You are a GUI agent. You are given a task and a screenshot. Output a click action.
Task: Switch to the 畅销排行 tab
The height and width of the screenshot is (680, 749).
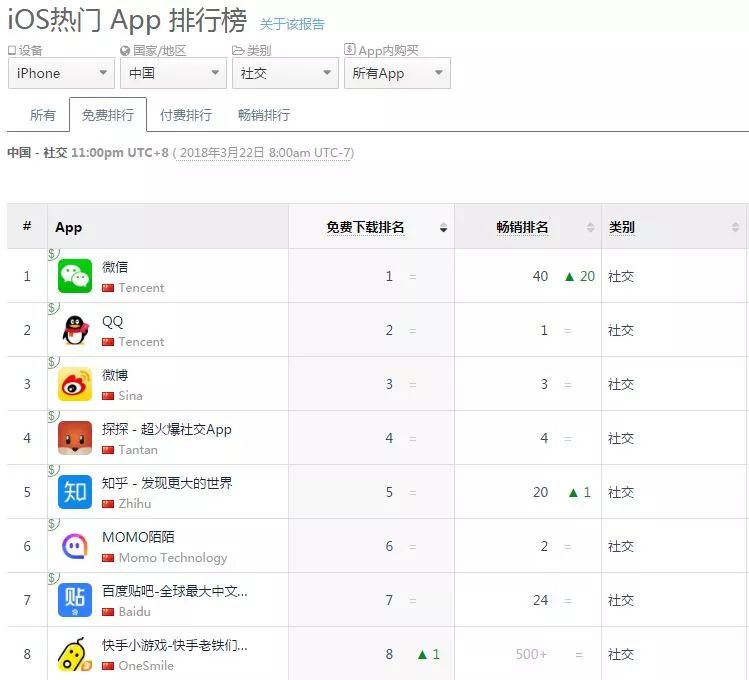[x=264, y=115]
